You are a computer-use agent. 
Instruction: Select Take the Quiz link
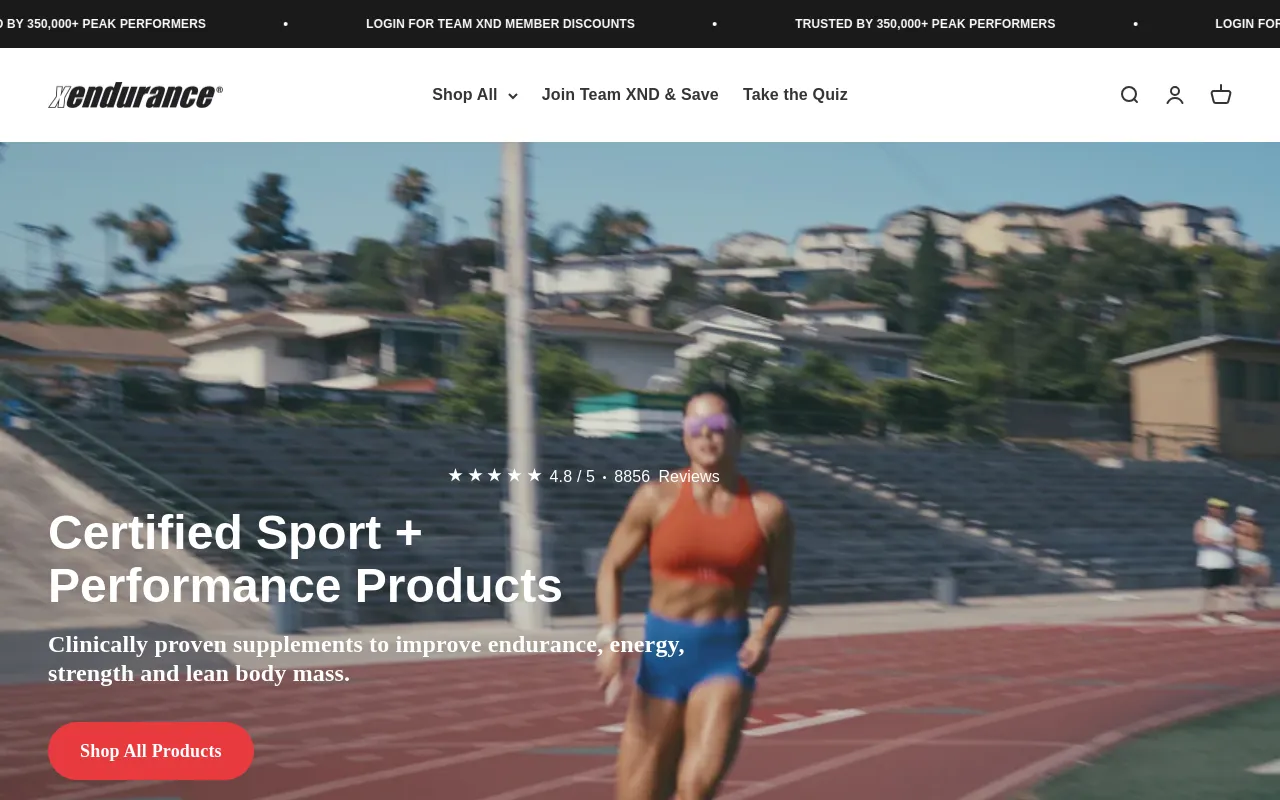pyautogui.click(x=795, y=95)
